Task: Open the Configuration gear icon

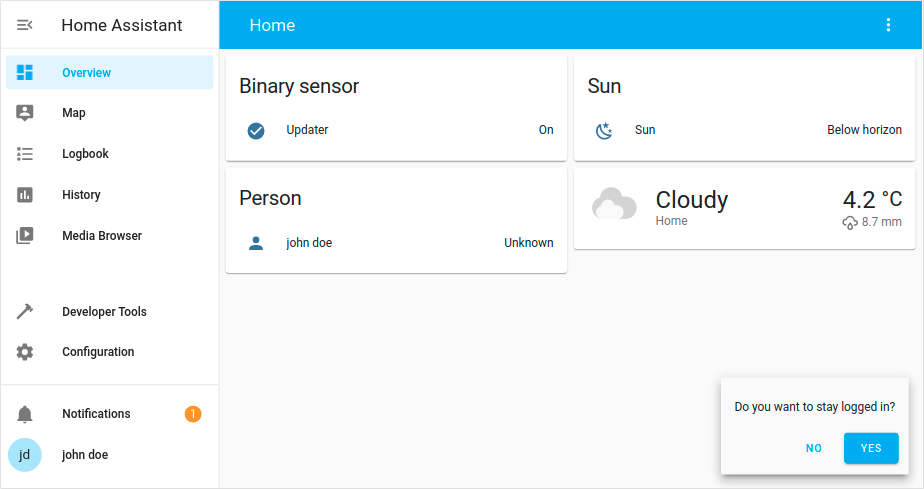Action: click(x=25, y=352)
